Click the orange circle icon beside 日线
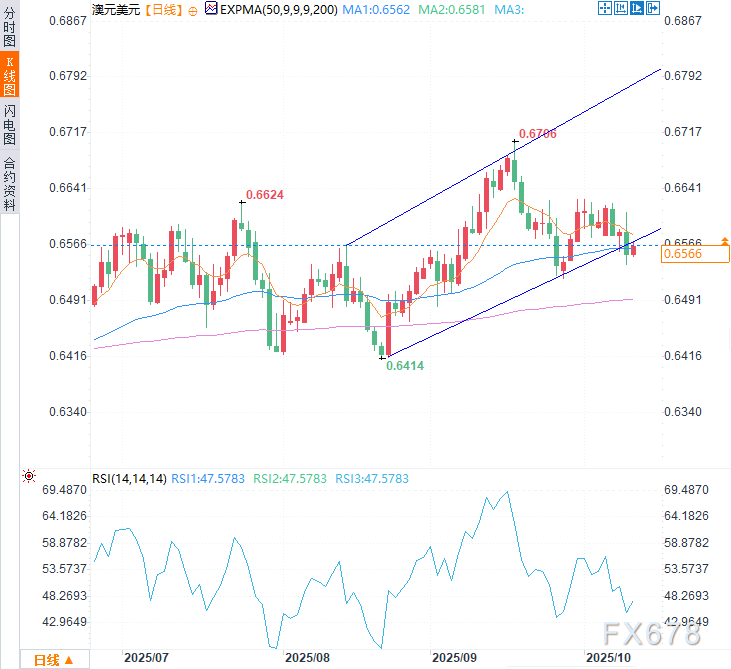731x669 pixels. [x=193, y=11]
